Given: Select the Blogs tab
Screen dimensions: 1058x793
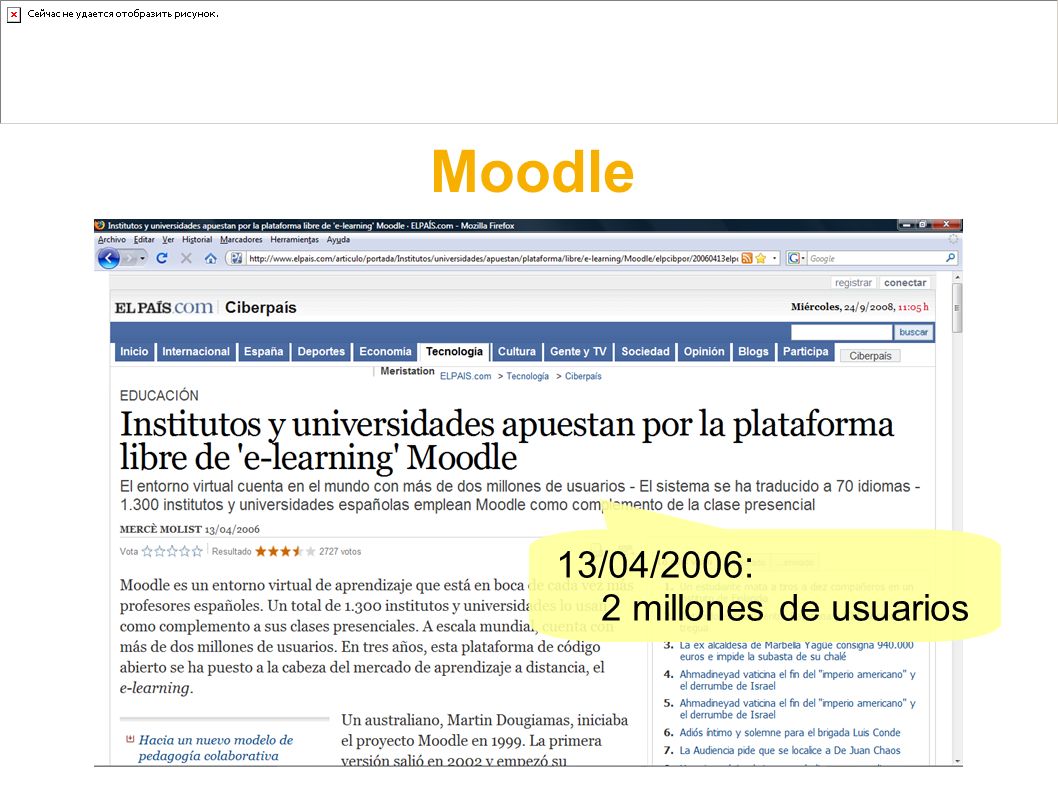Looking at the screenshot, I should 753,352.
